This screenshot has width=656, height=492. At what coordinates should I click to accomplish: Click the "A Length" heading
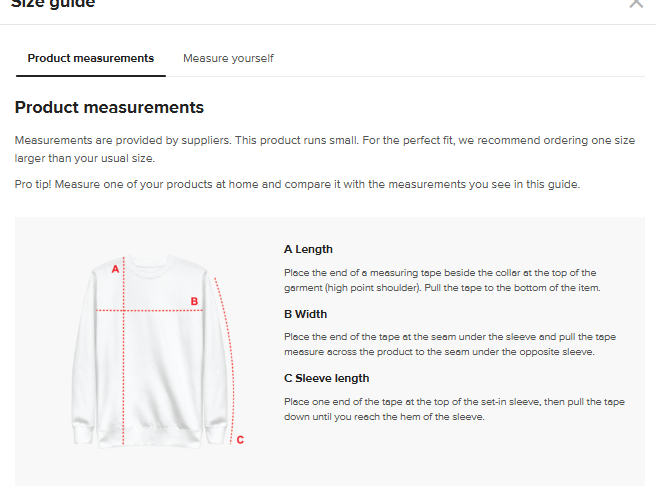click(x=308, y=249)
